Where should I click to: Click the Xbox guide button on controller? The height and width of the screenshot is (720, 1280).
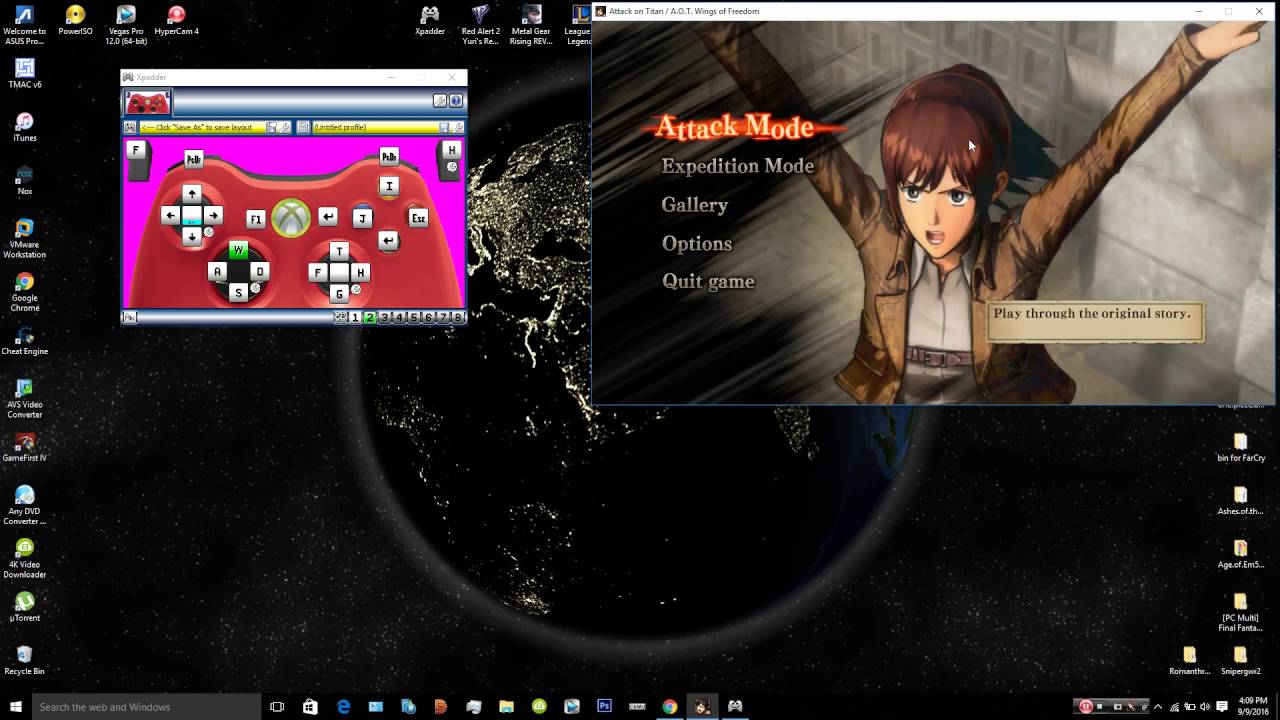coord(291,218)
